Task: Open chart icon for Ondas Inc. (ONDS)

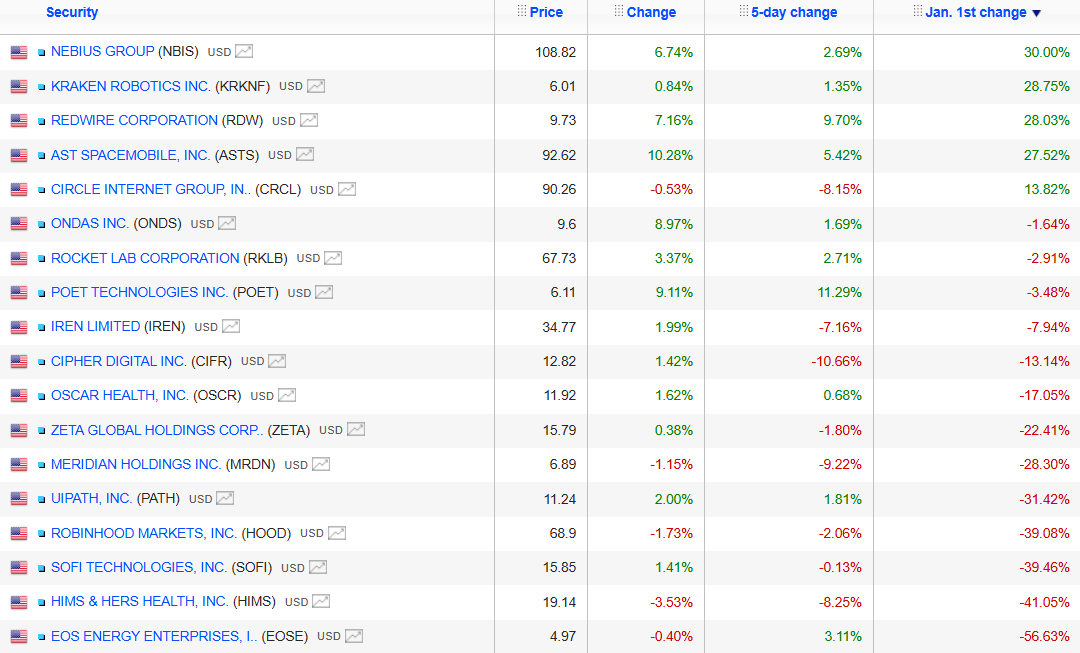Action: [x=227, y=223]
